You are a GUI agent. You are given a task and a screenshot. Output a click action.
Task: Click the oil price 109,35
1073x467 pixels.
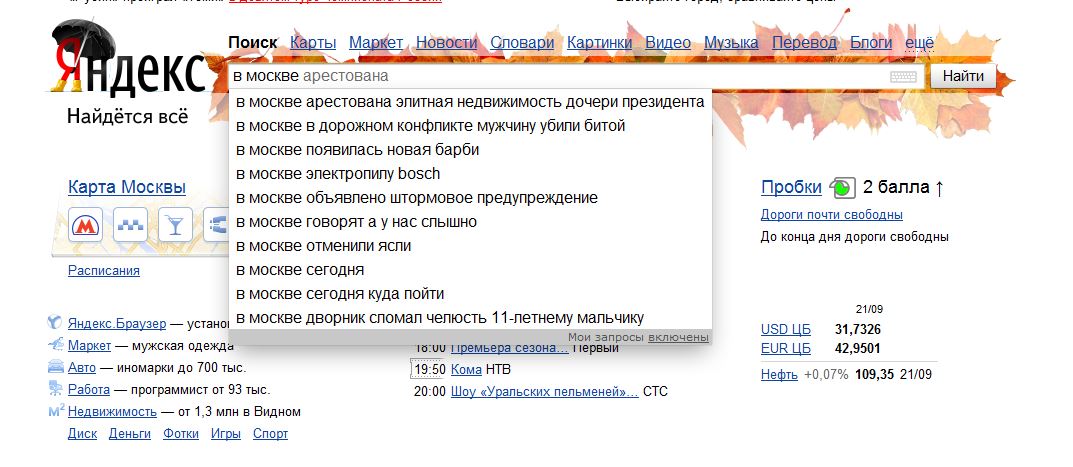coord(875,375)
